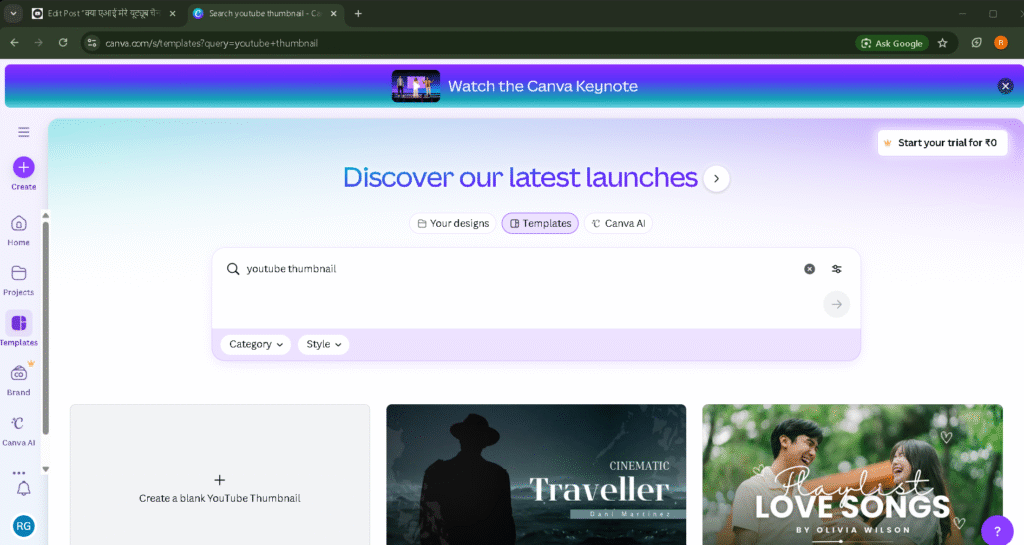Show more apps via three-dot icon
The height and width of the screenshot is (545, 1024).
pyautogui.click(x=19, y=473)
